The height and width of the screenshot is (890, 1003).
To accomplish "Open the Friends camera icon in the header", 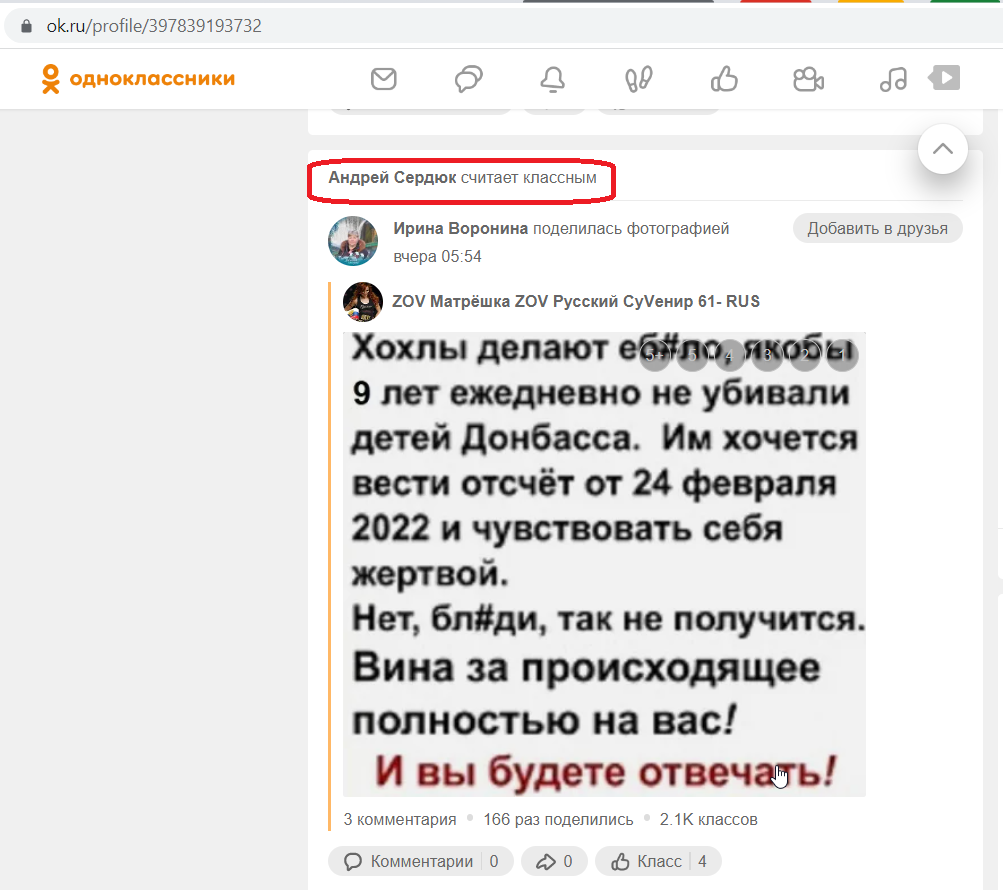I will pyautogui.click(x=809, y=79).
